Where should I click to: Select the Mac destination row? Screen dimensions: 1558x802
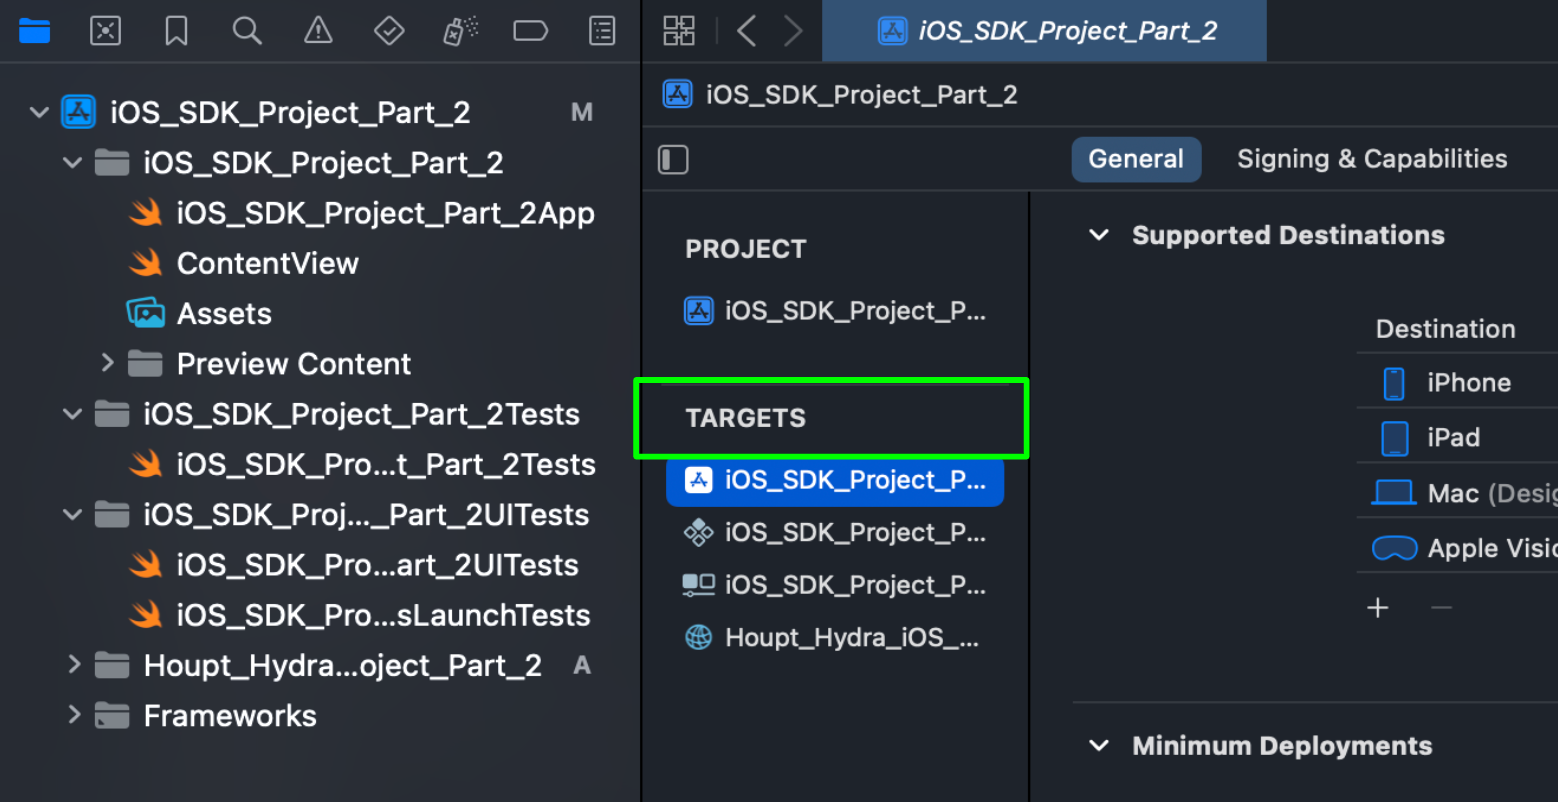click(x=1457, y=493)
